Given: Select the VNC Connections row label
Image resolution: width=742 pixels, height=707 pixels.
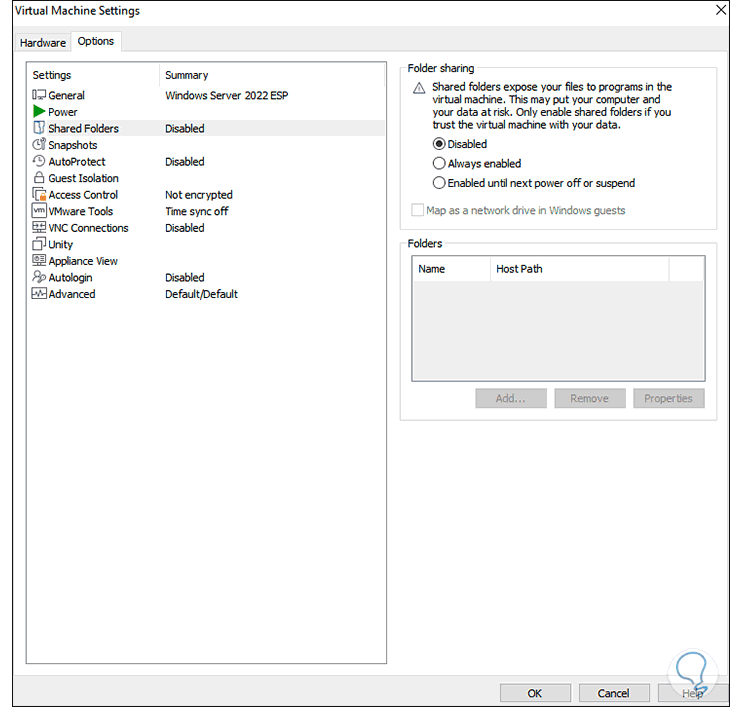Looking at the screenshot, I should [x=88, y=228].
